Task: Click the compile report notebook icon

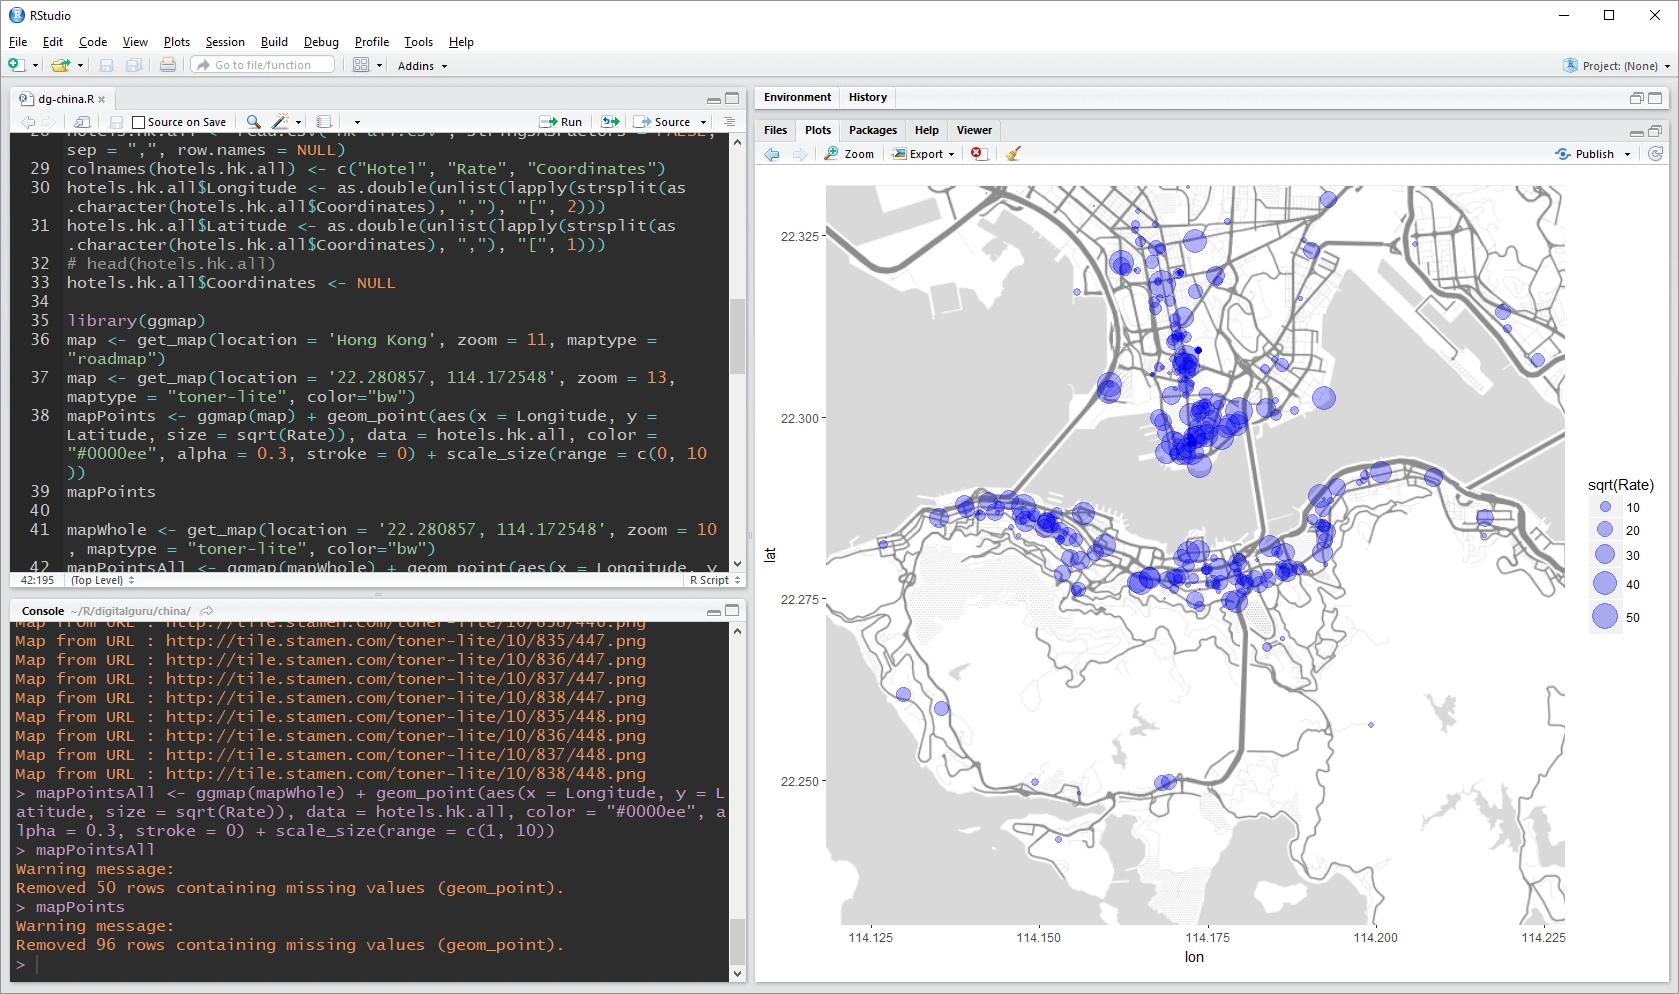Action: tap(324, 122)
